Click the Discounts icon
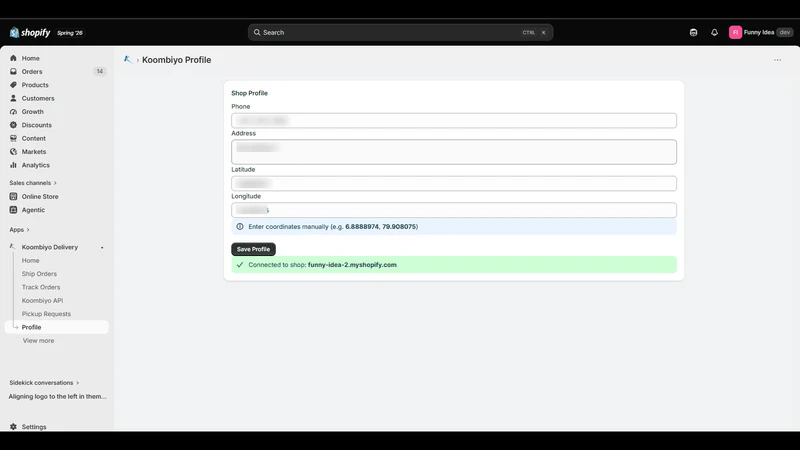The width and height of the screenshot is (800, 450). pyautogui.click(x=13, y=125)
